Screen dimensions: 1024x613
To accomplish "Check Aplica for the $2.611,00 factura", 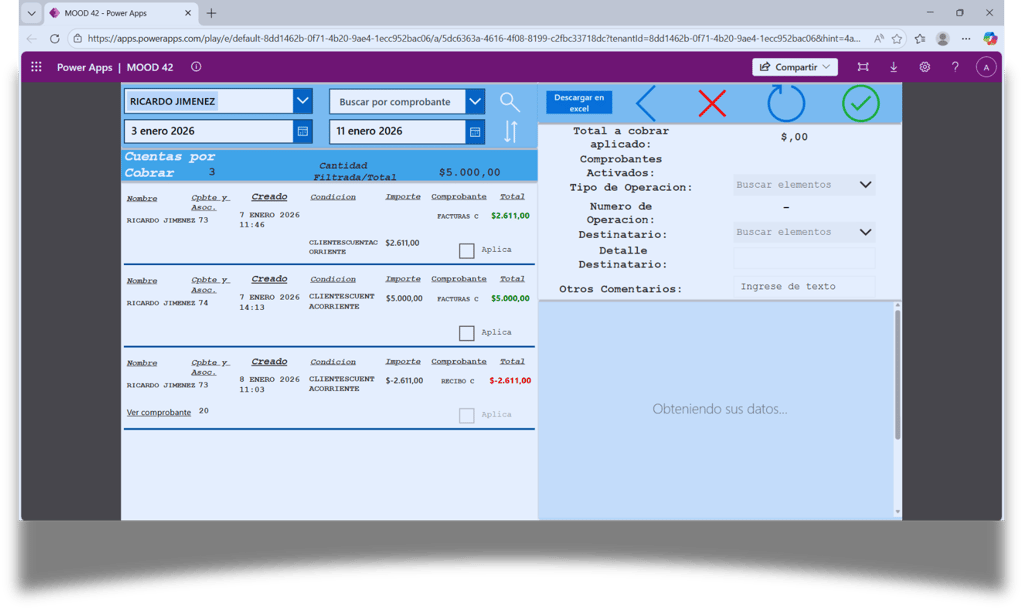I will [x=466, y=251].
